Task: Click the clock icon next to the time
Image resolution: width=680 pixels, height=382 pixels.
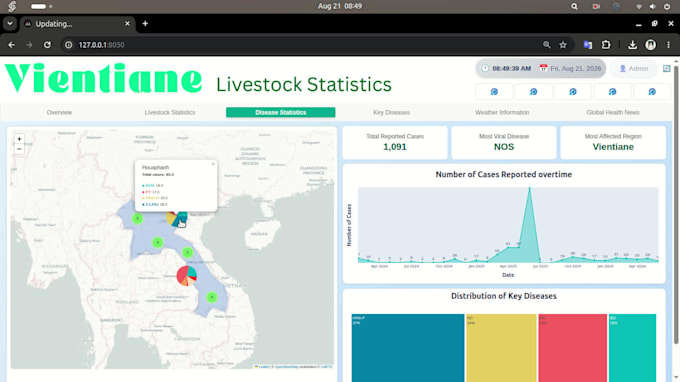Action: tap(485, 69)
